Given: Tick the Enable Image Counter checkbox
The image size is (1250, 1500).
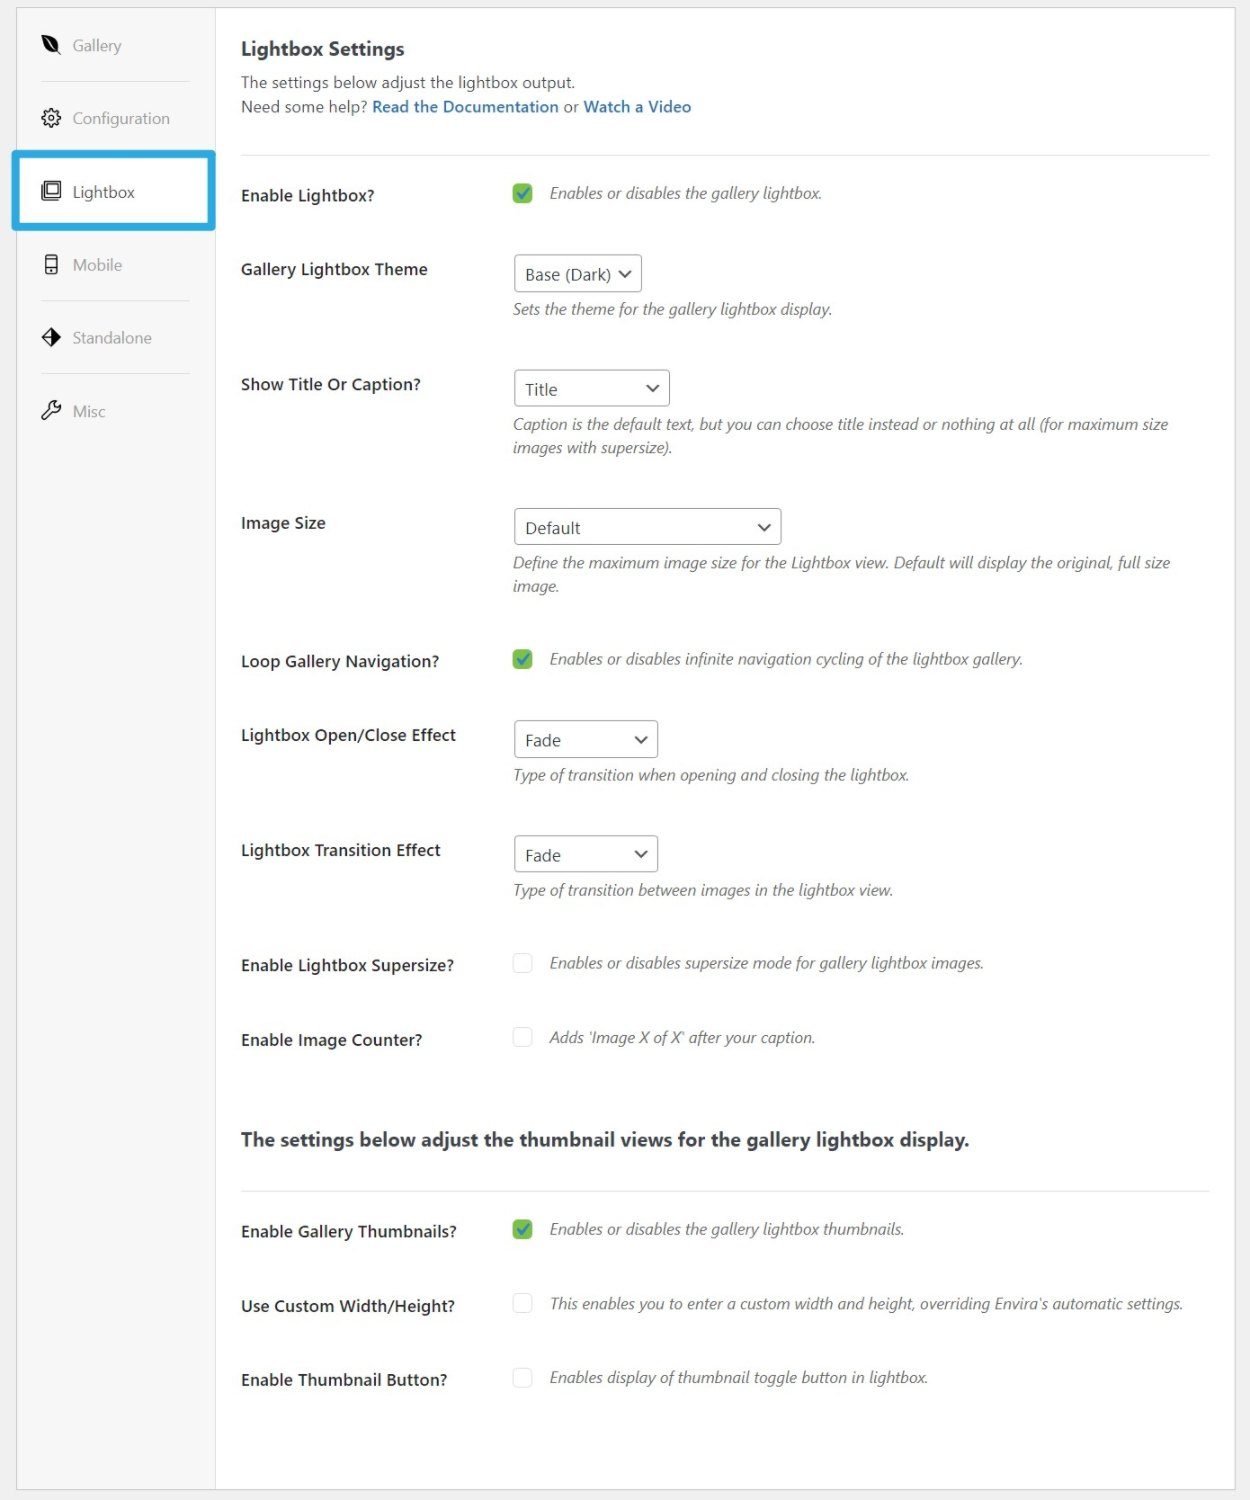Looking at the screenshot, I should click(x=522, y=1037).
